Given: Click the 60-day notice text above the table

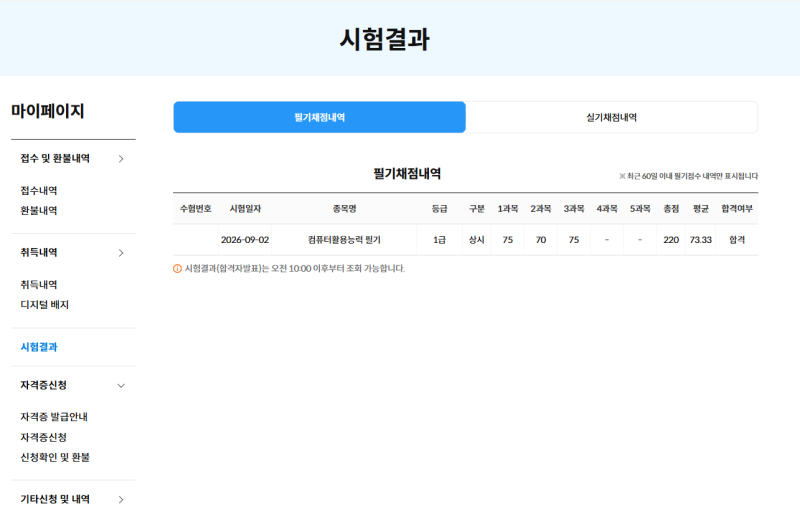Looking at the screenshot, I should (688, 176).
